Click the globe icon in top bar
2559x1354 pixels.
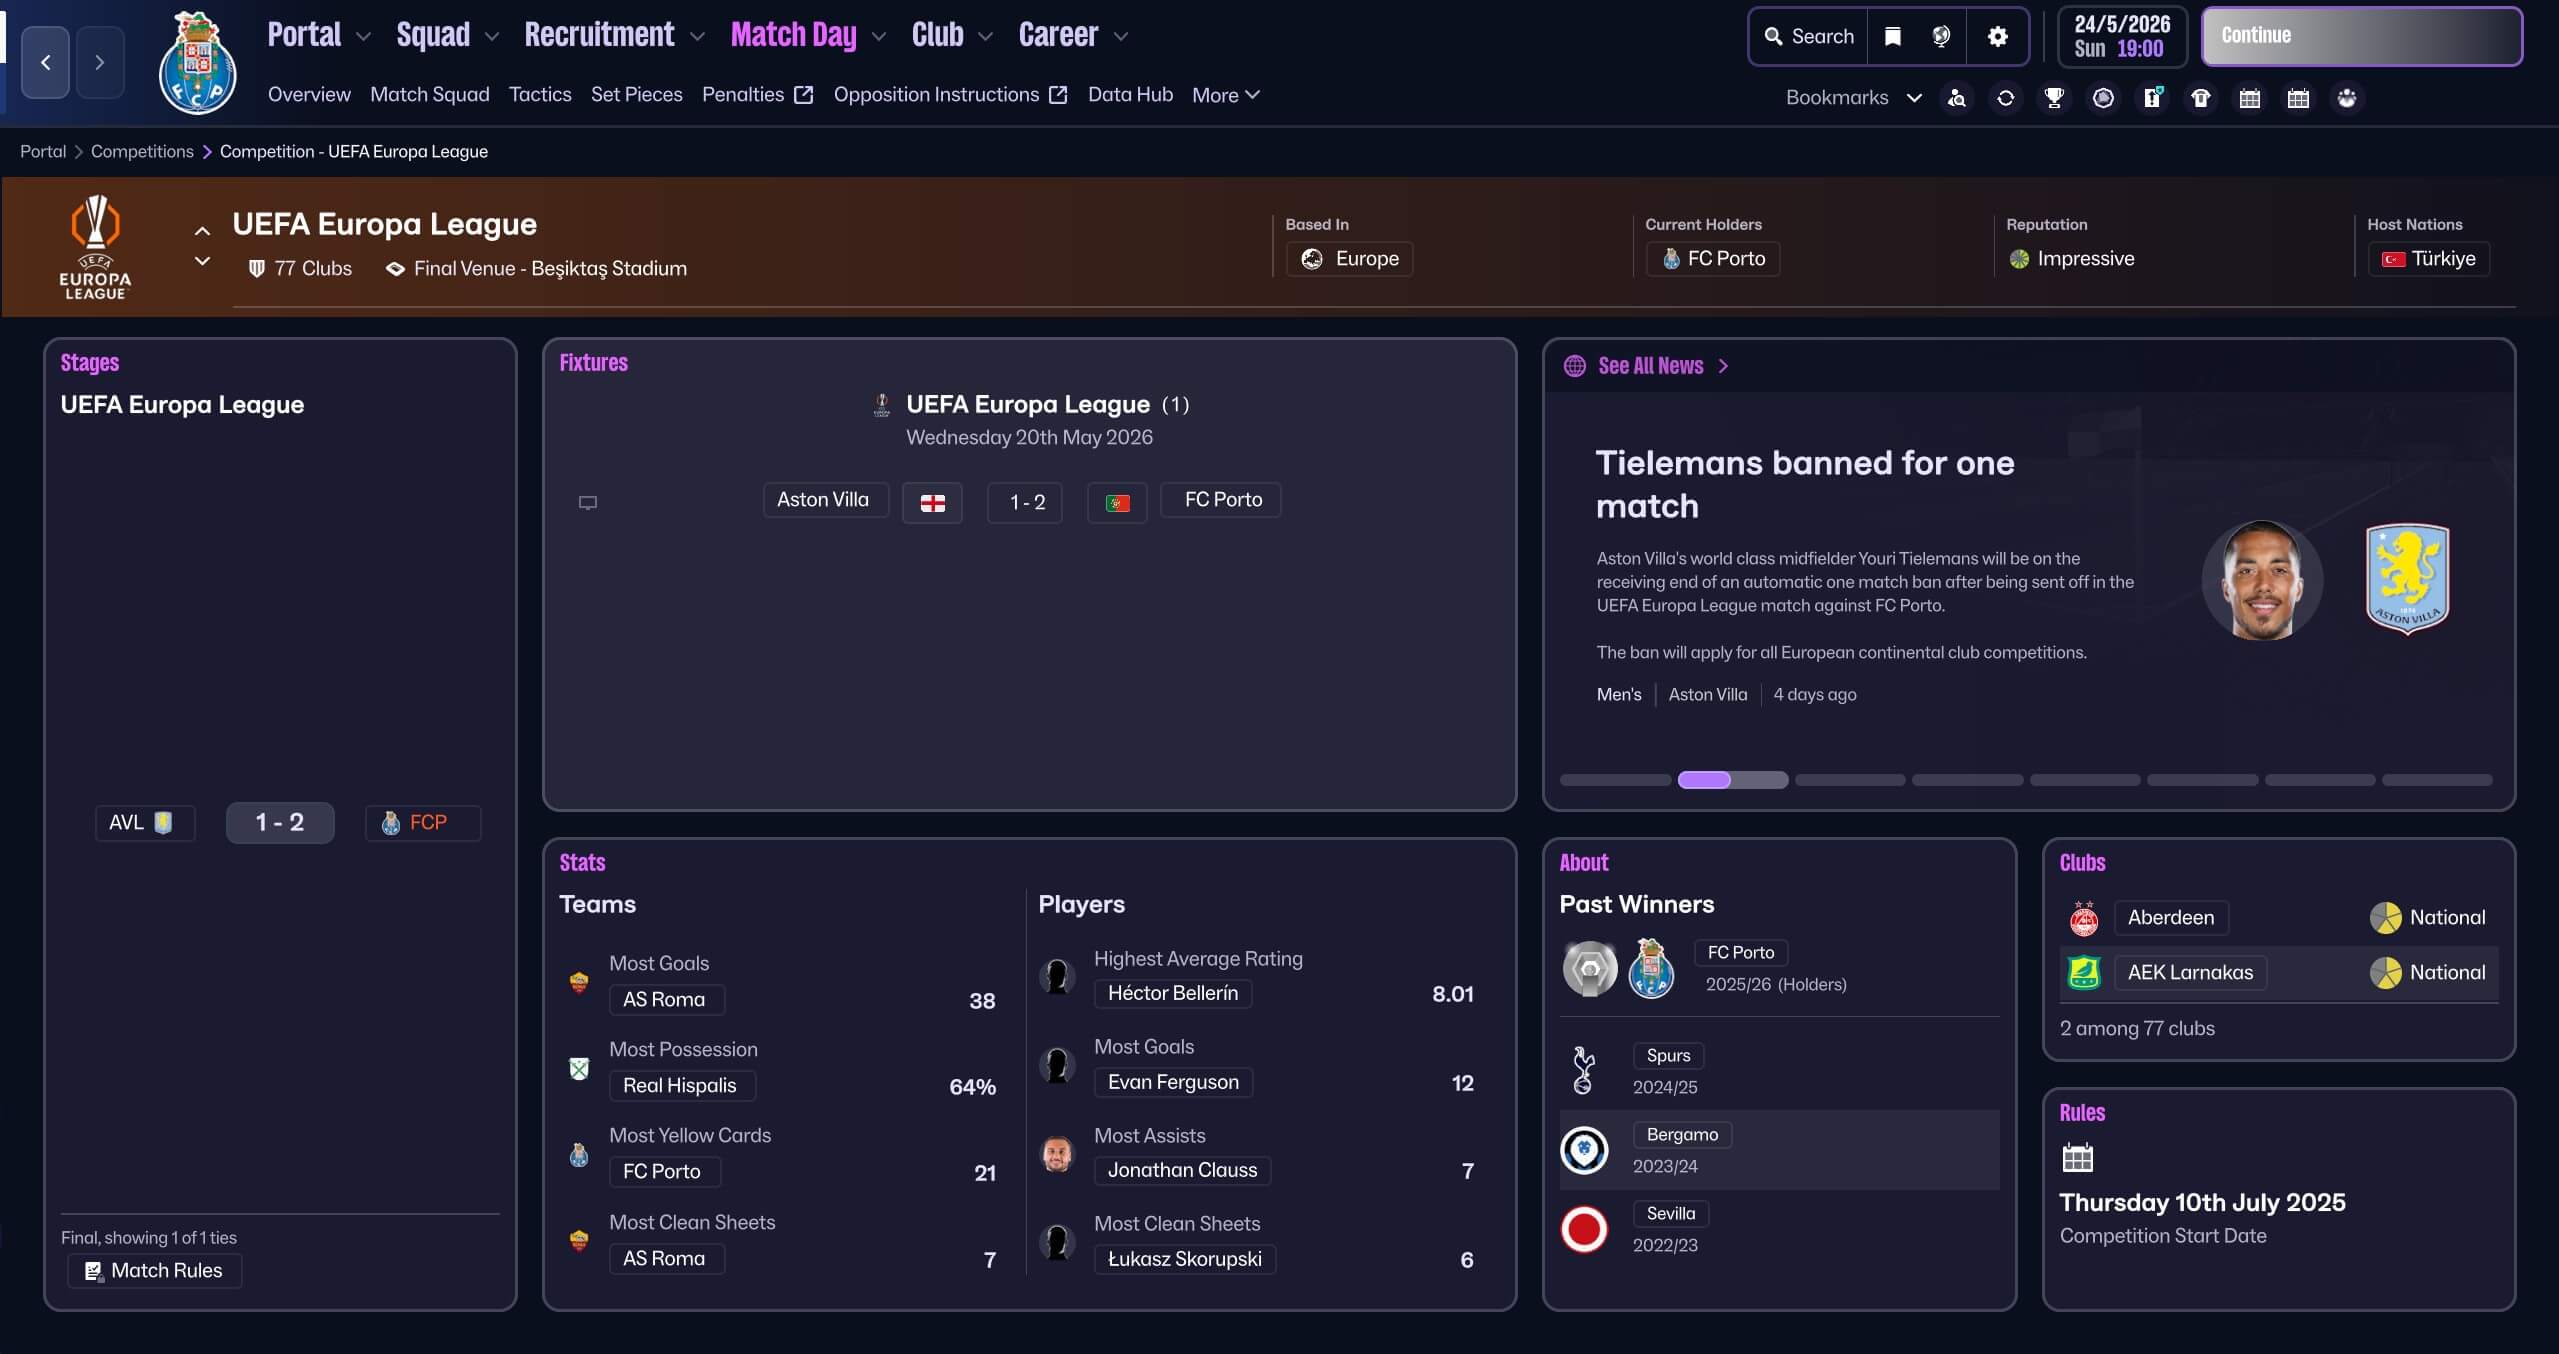(1941, 36)
